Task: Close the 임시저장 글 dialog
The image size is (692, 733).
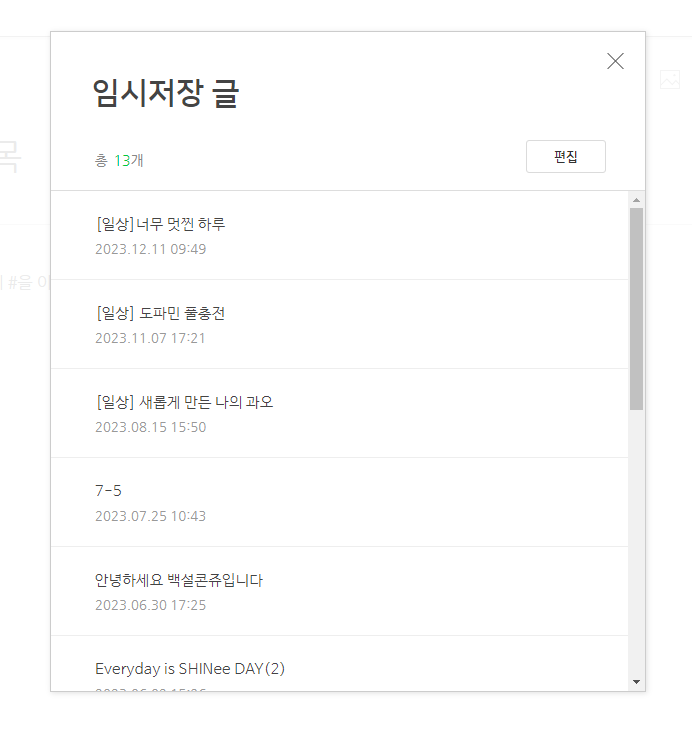Action: pos(615,61)
